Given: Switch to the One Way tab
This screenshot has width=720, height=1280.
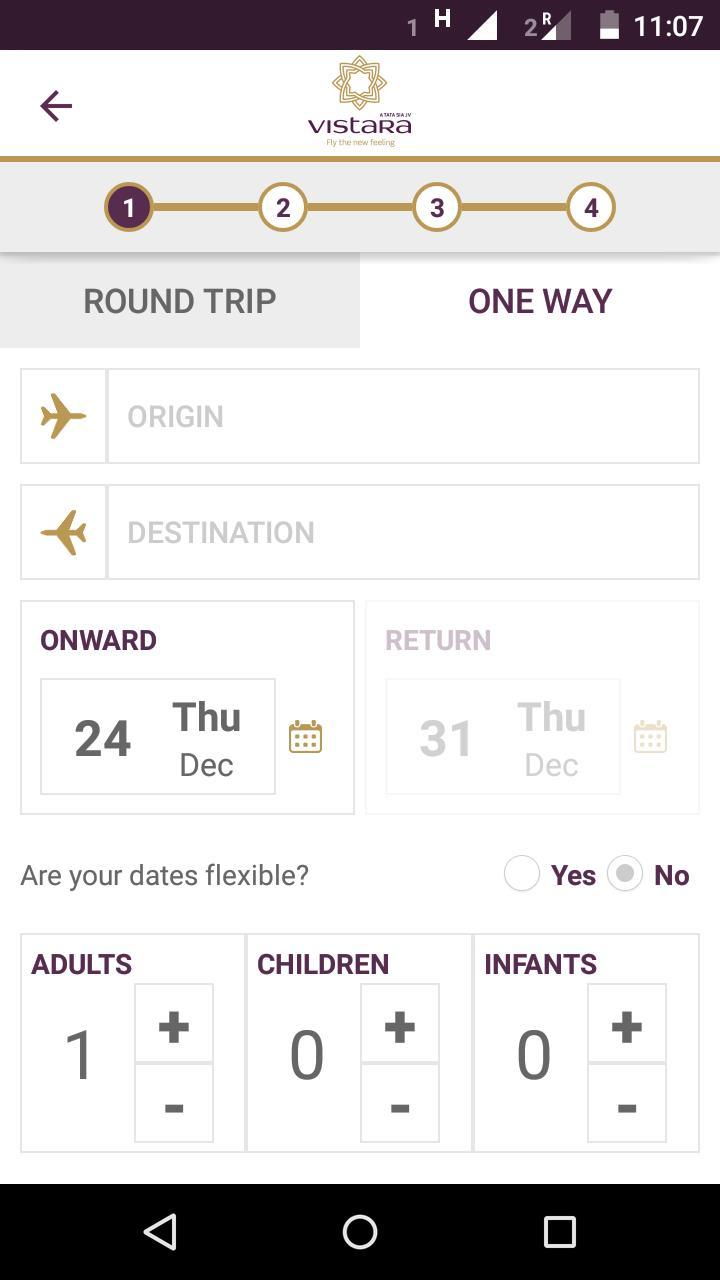Looking at the screenshot, I should pyautogui.click(x=540, y=300).
